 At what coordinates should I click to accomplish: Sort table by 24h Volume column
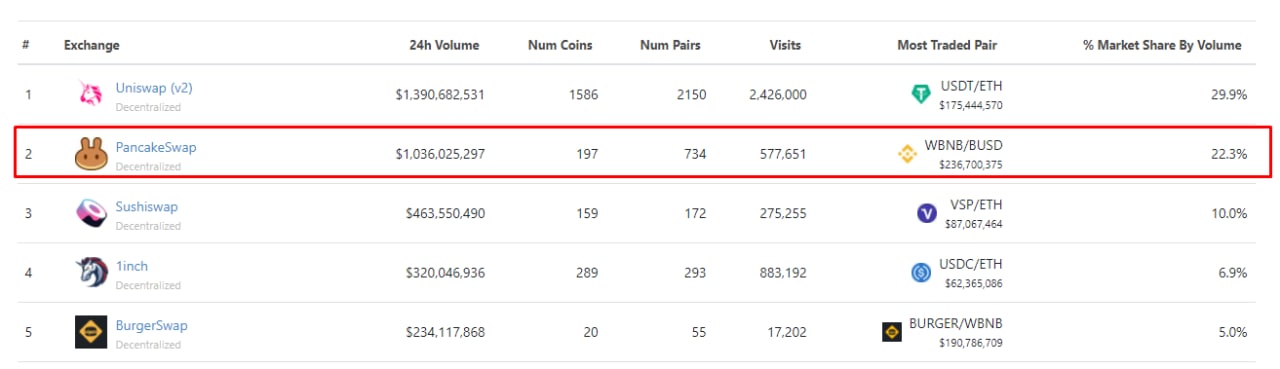click(444, 45)
